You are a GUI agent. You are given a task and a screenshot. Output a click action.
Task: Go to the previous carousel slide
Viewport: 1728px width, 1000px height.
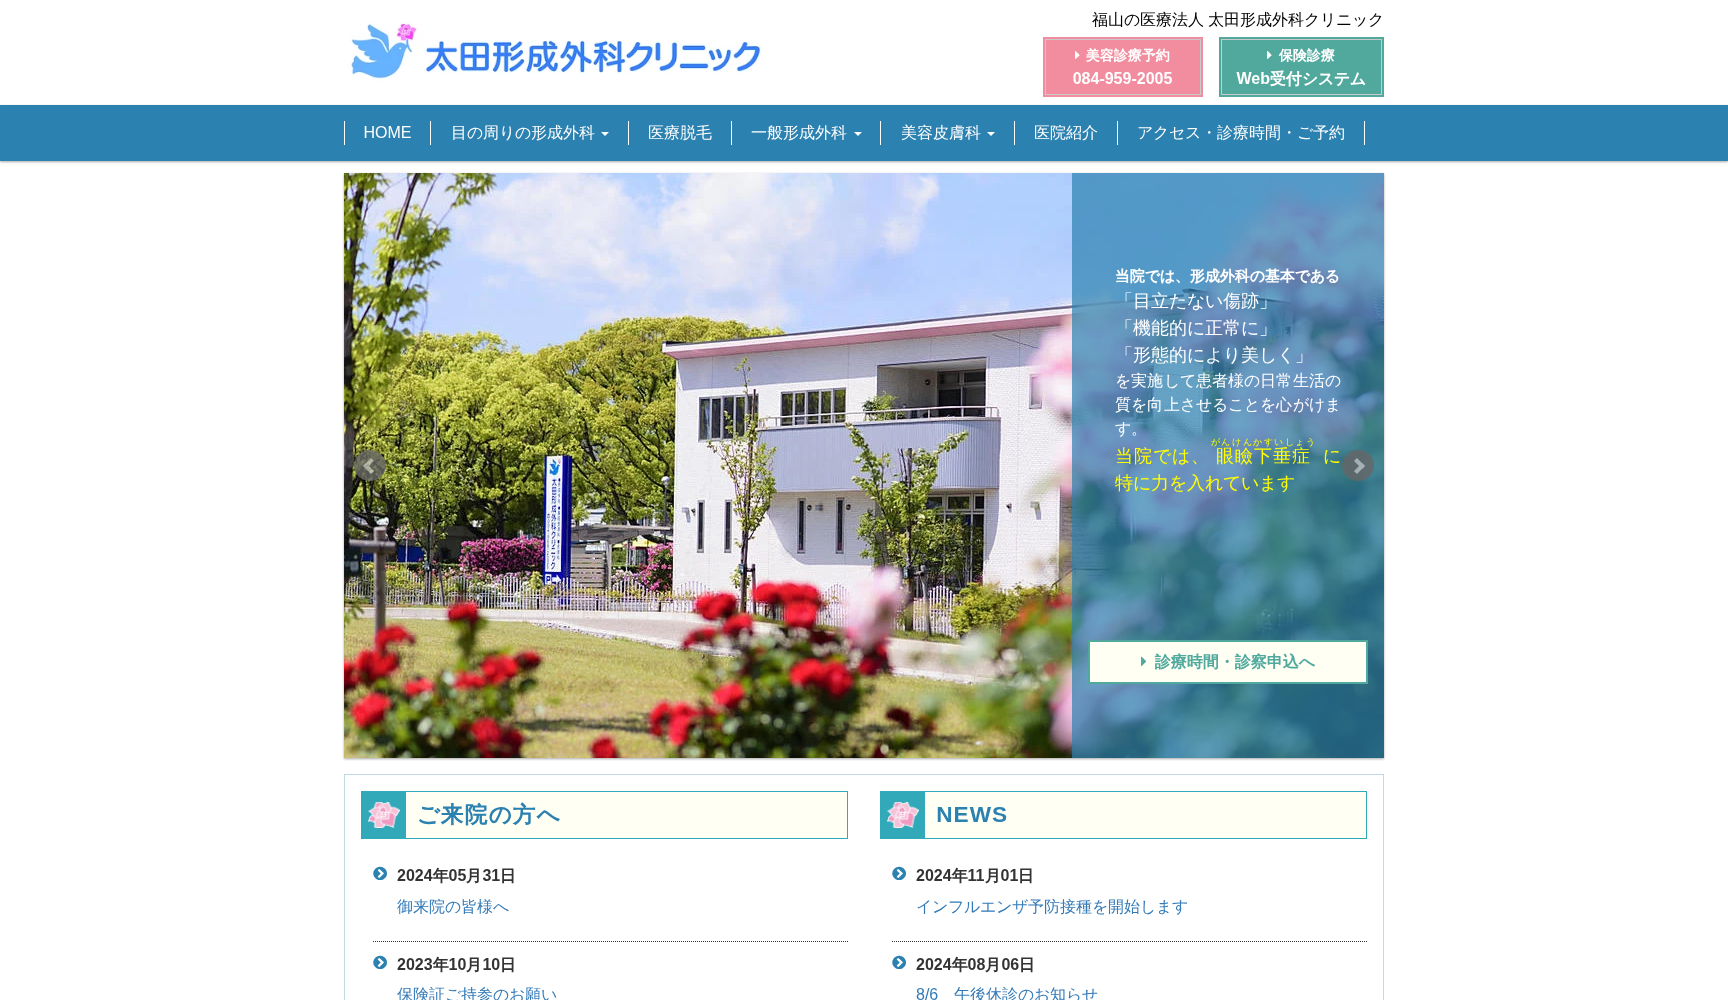pyautogui.click(x=369, y=466)
